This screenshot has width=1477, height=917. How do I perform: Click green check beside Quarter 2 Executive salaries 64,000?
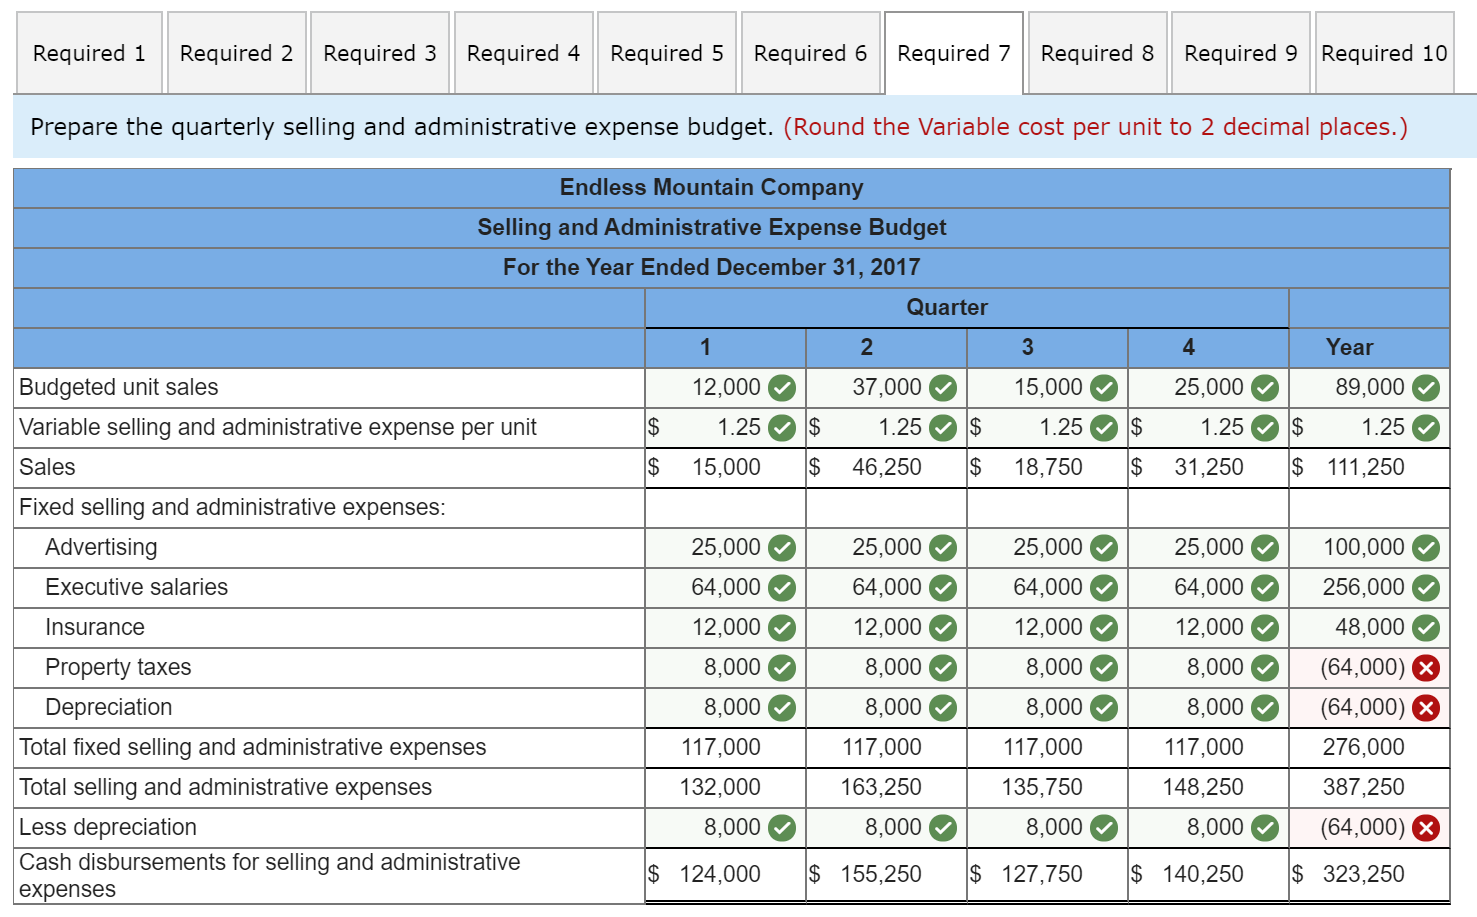(x=943, y=588)
